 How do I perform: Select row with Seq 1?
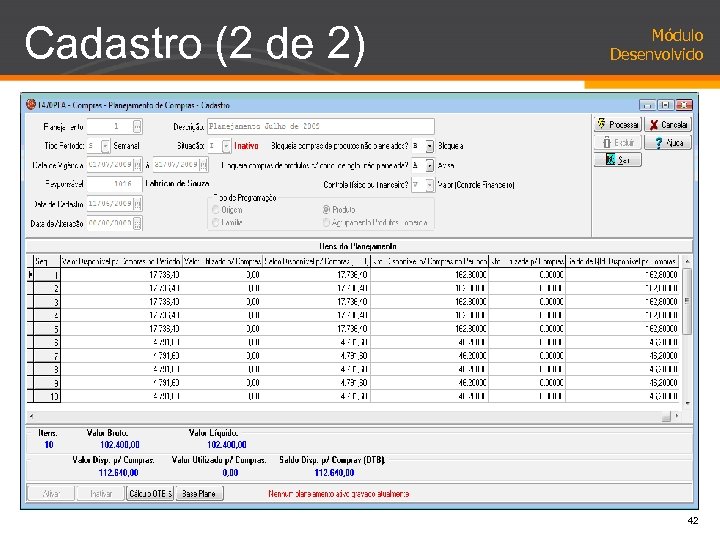coord(353,275)
